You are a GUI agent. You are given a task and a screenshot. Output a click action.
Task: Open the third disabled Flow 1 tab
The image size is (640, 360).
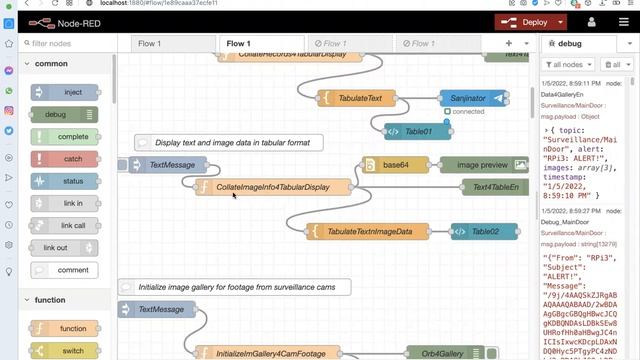point(350,43)
